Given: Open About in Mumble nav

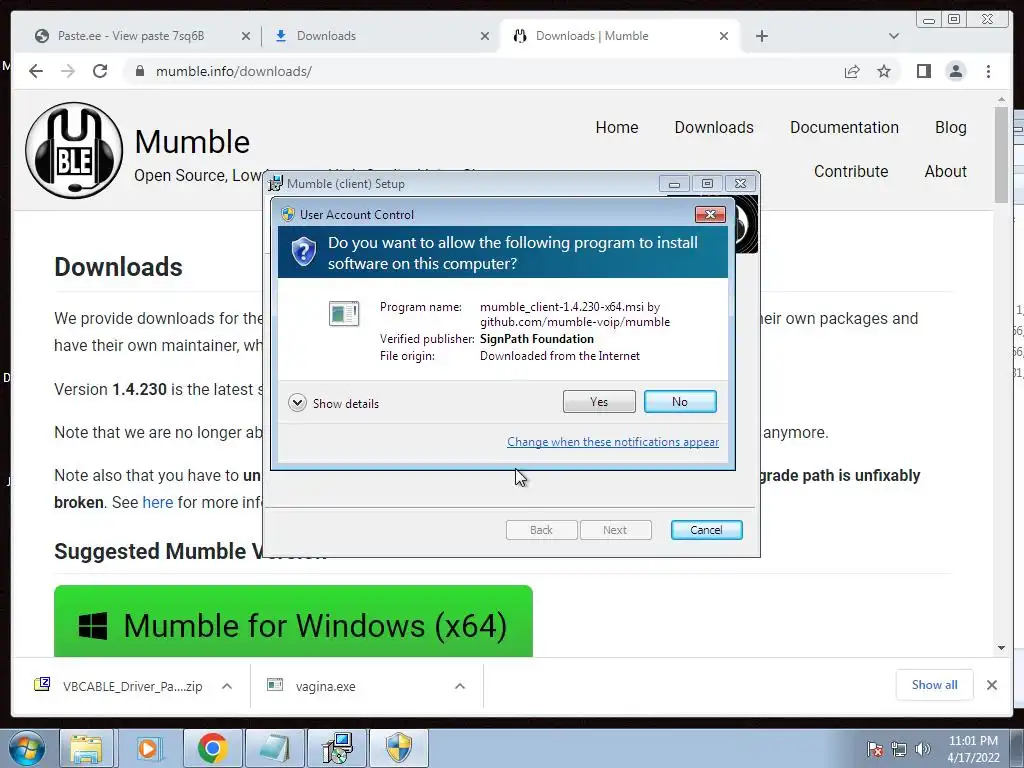Looking at the screenshot, I should pyautogui.click(x=945, y=171).
